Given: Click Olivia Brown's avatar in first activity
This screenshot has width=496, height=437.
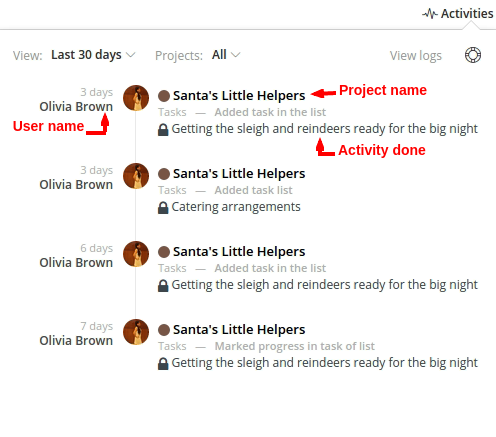Looking at the screenshot, I should (x=136, y=98).
